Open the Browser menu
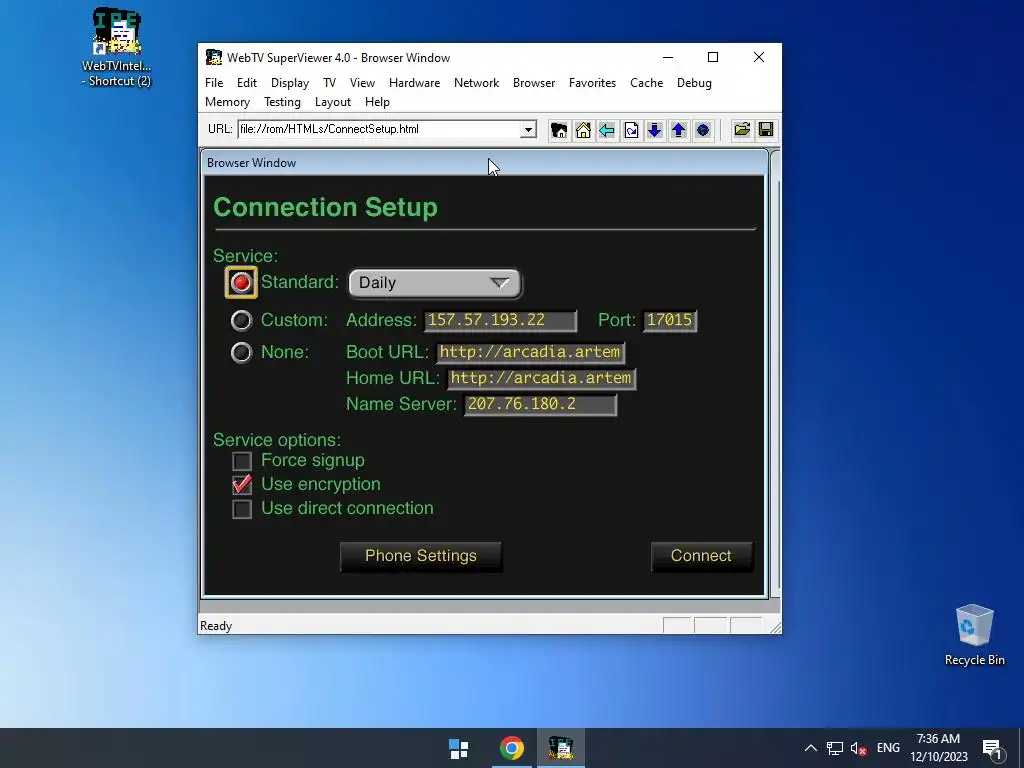The height and width of the screenshot is (768, 1024). (534, 83)
